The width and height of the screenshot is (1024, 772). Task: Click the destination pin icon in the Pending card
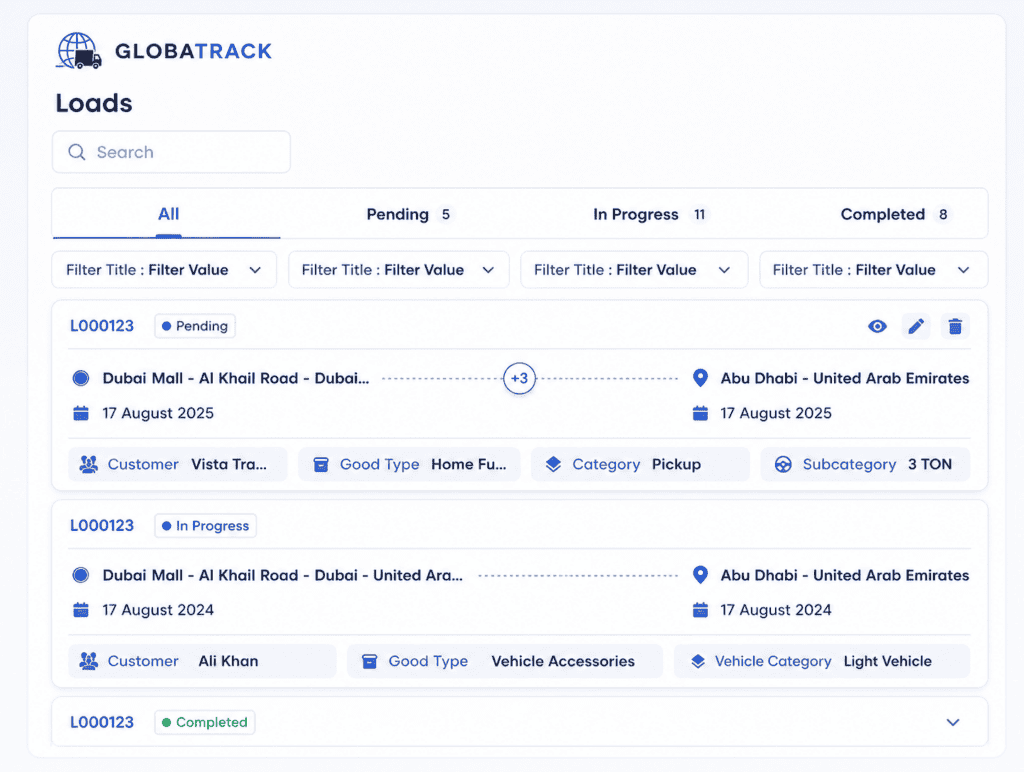pyautogui.click(x=700, y=378)
